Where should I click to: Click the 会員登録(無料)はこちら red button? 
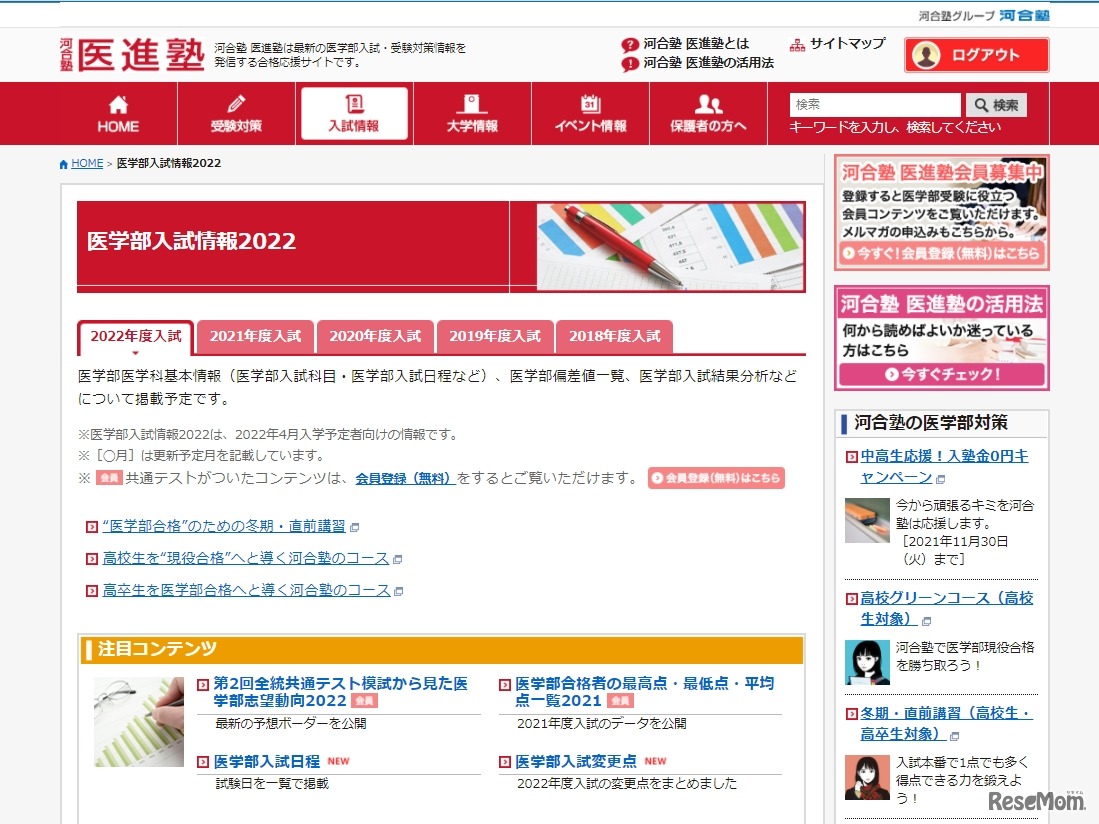717,478
